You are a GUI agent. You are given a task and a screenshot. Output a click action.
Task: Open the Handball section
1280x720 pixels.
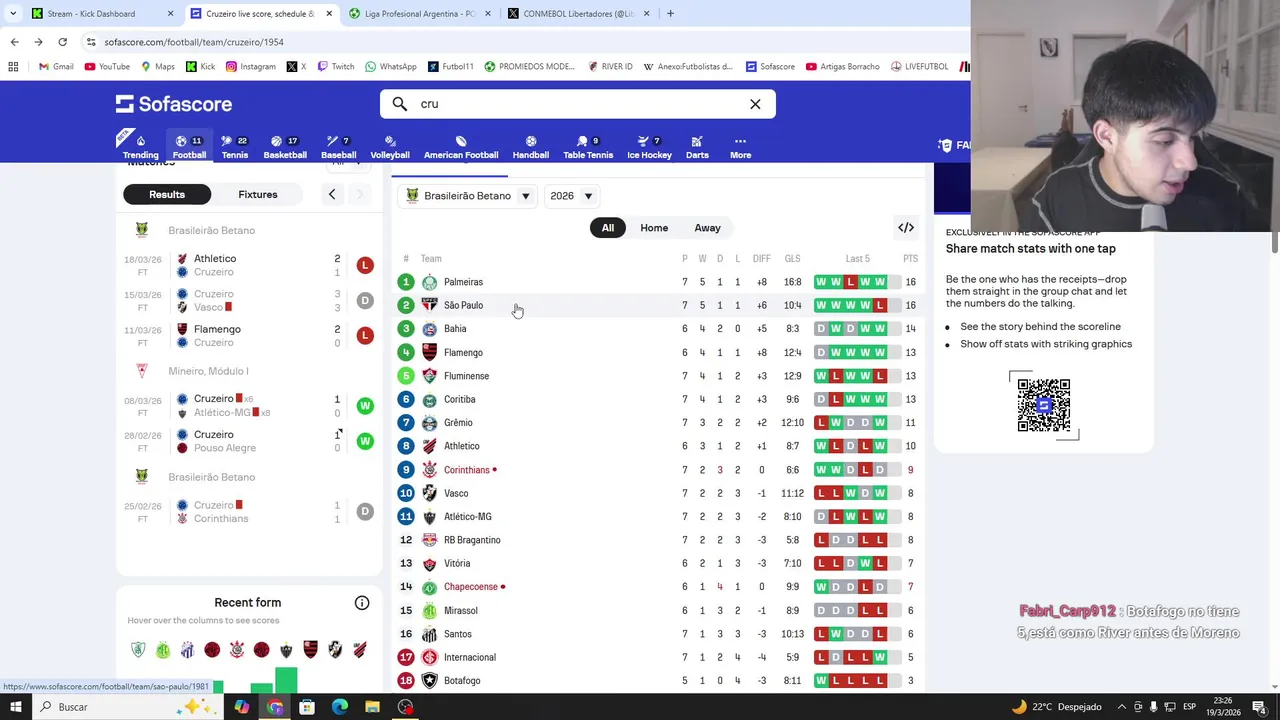(531, 147)
